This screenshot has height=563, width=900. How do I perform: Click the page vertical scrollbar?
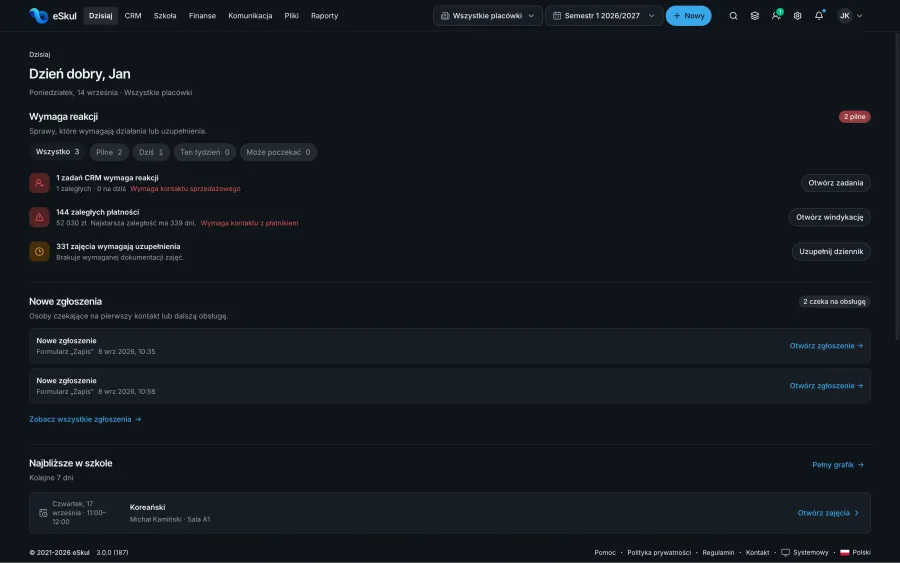pos(897,187)
